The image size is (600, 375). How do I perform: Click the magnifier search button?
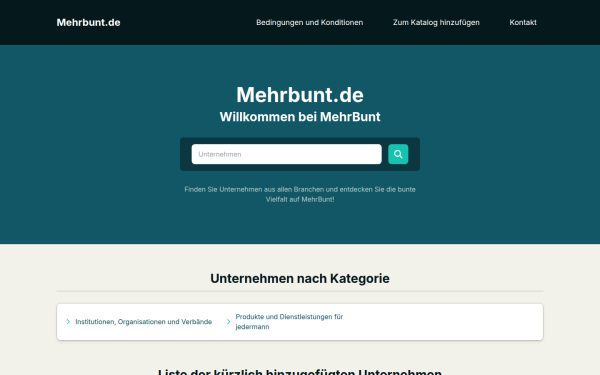coord(398,154)
